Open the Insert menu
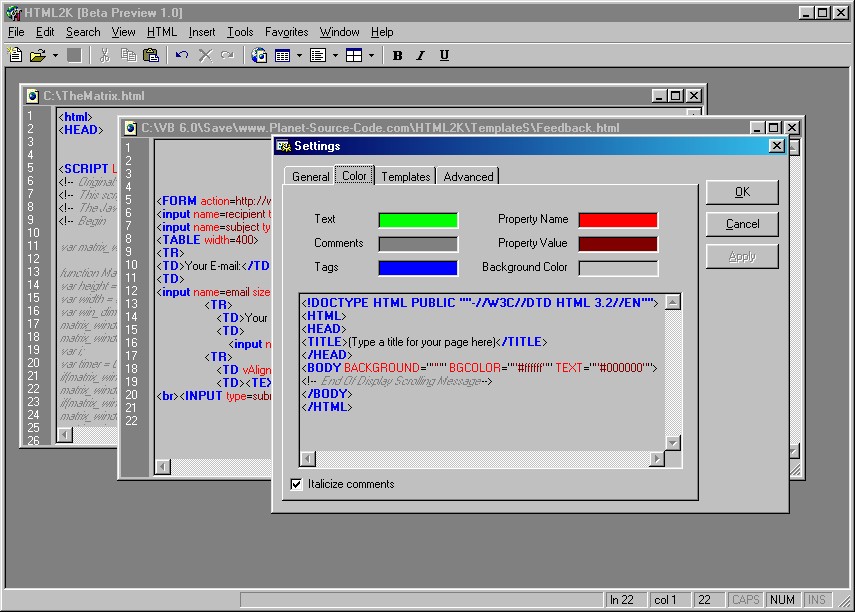 tap(202, 32)
